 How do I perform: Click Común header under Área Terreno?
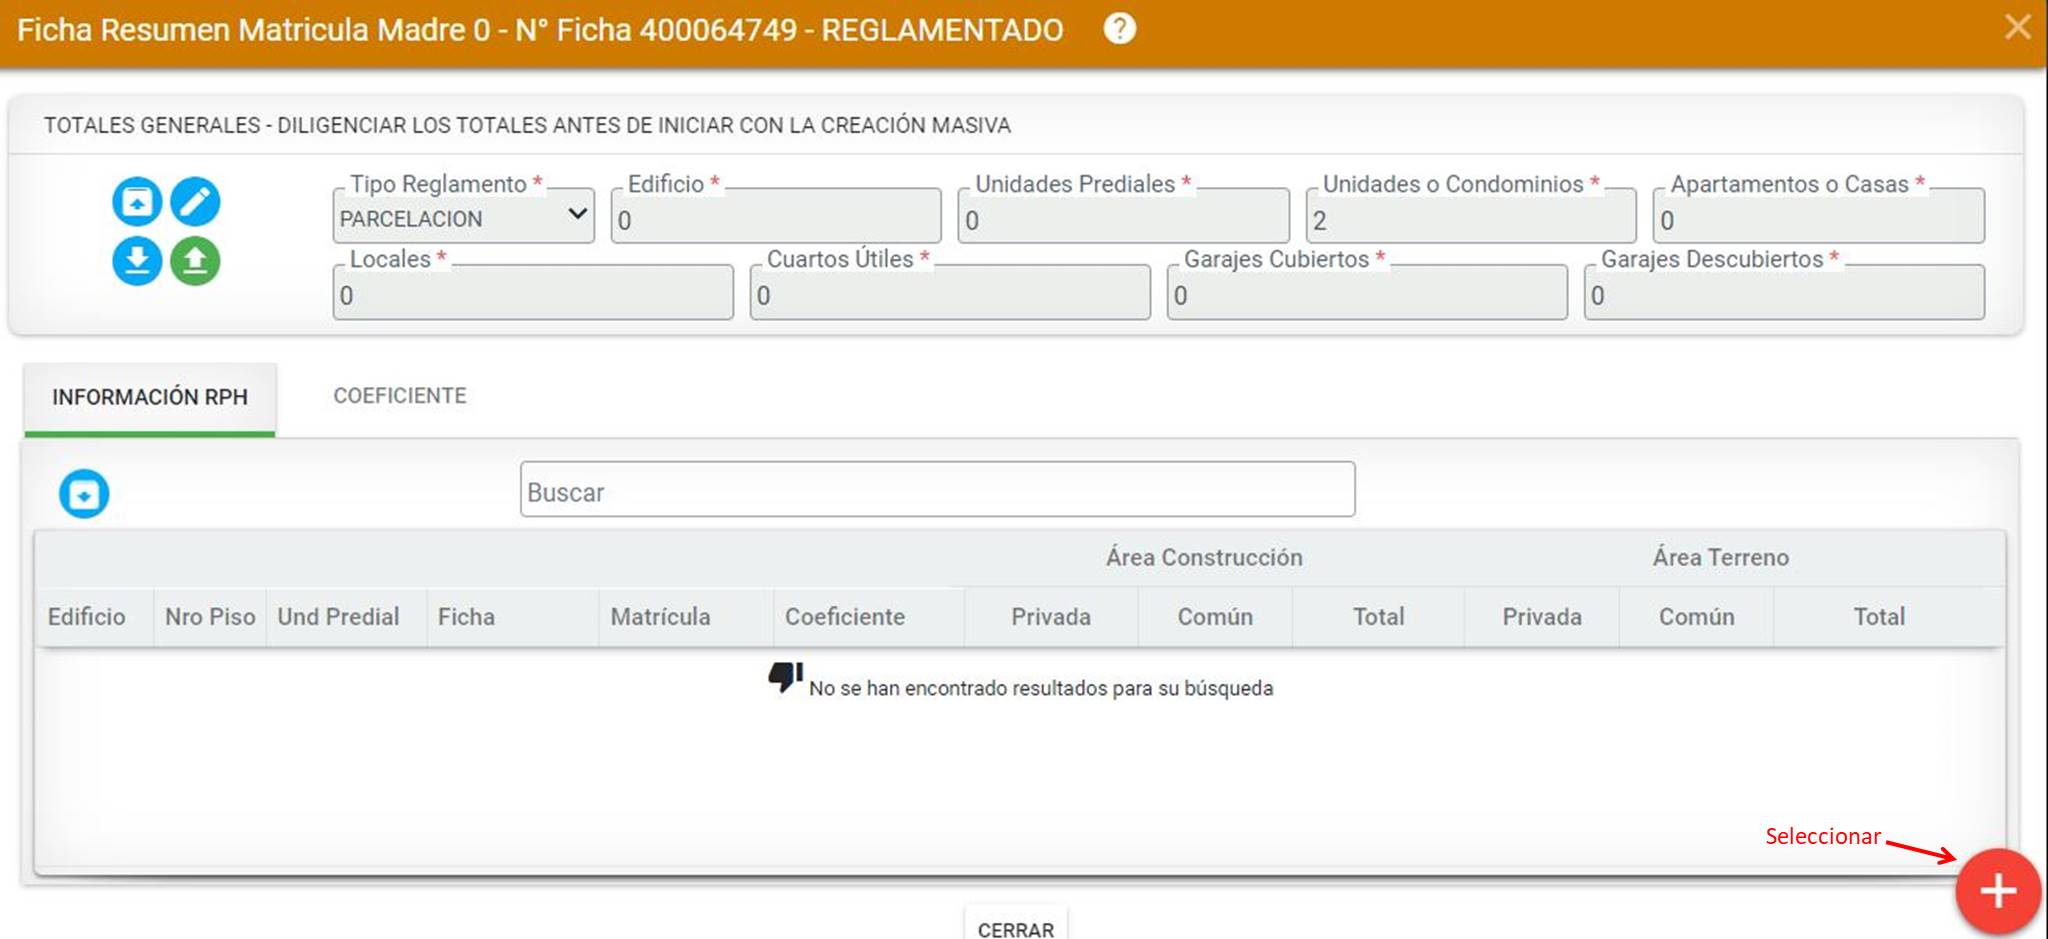1697,617
